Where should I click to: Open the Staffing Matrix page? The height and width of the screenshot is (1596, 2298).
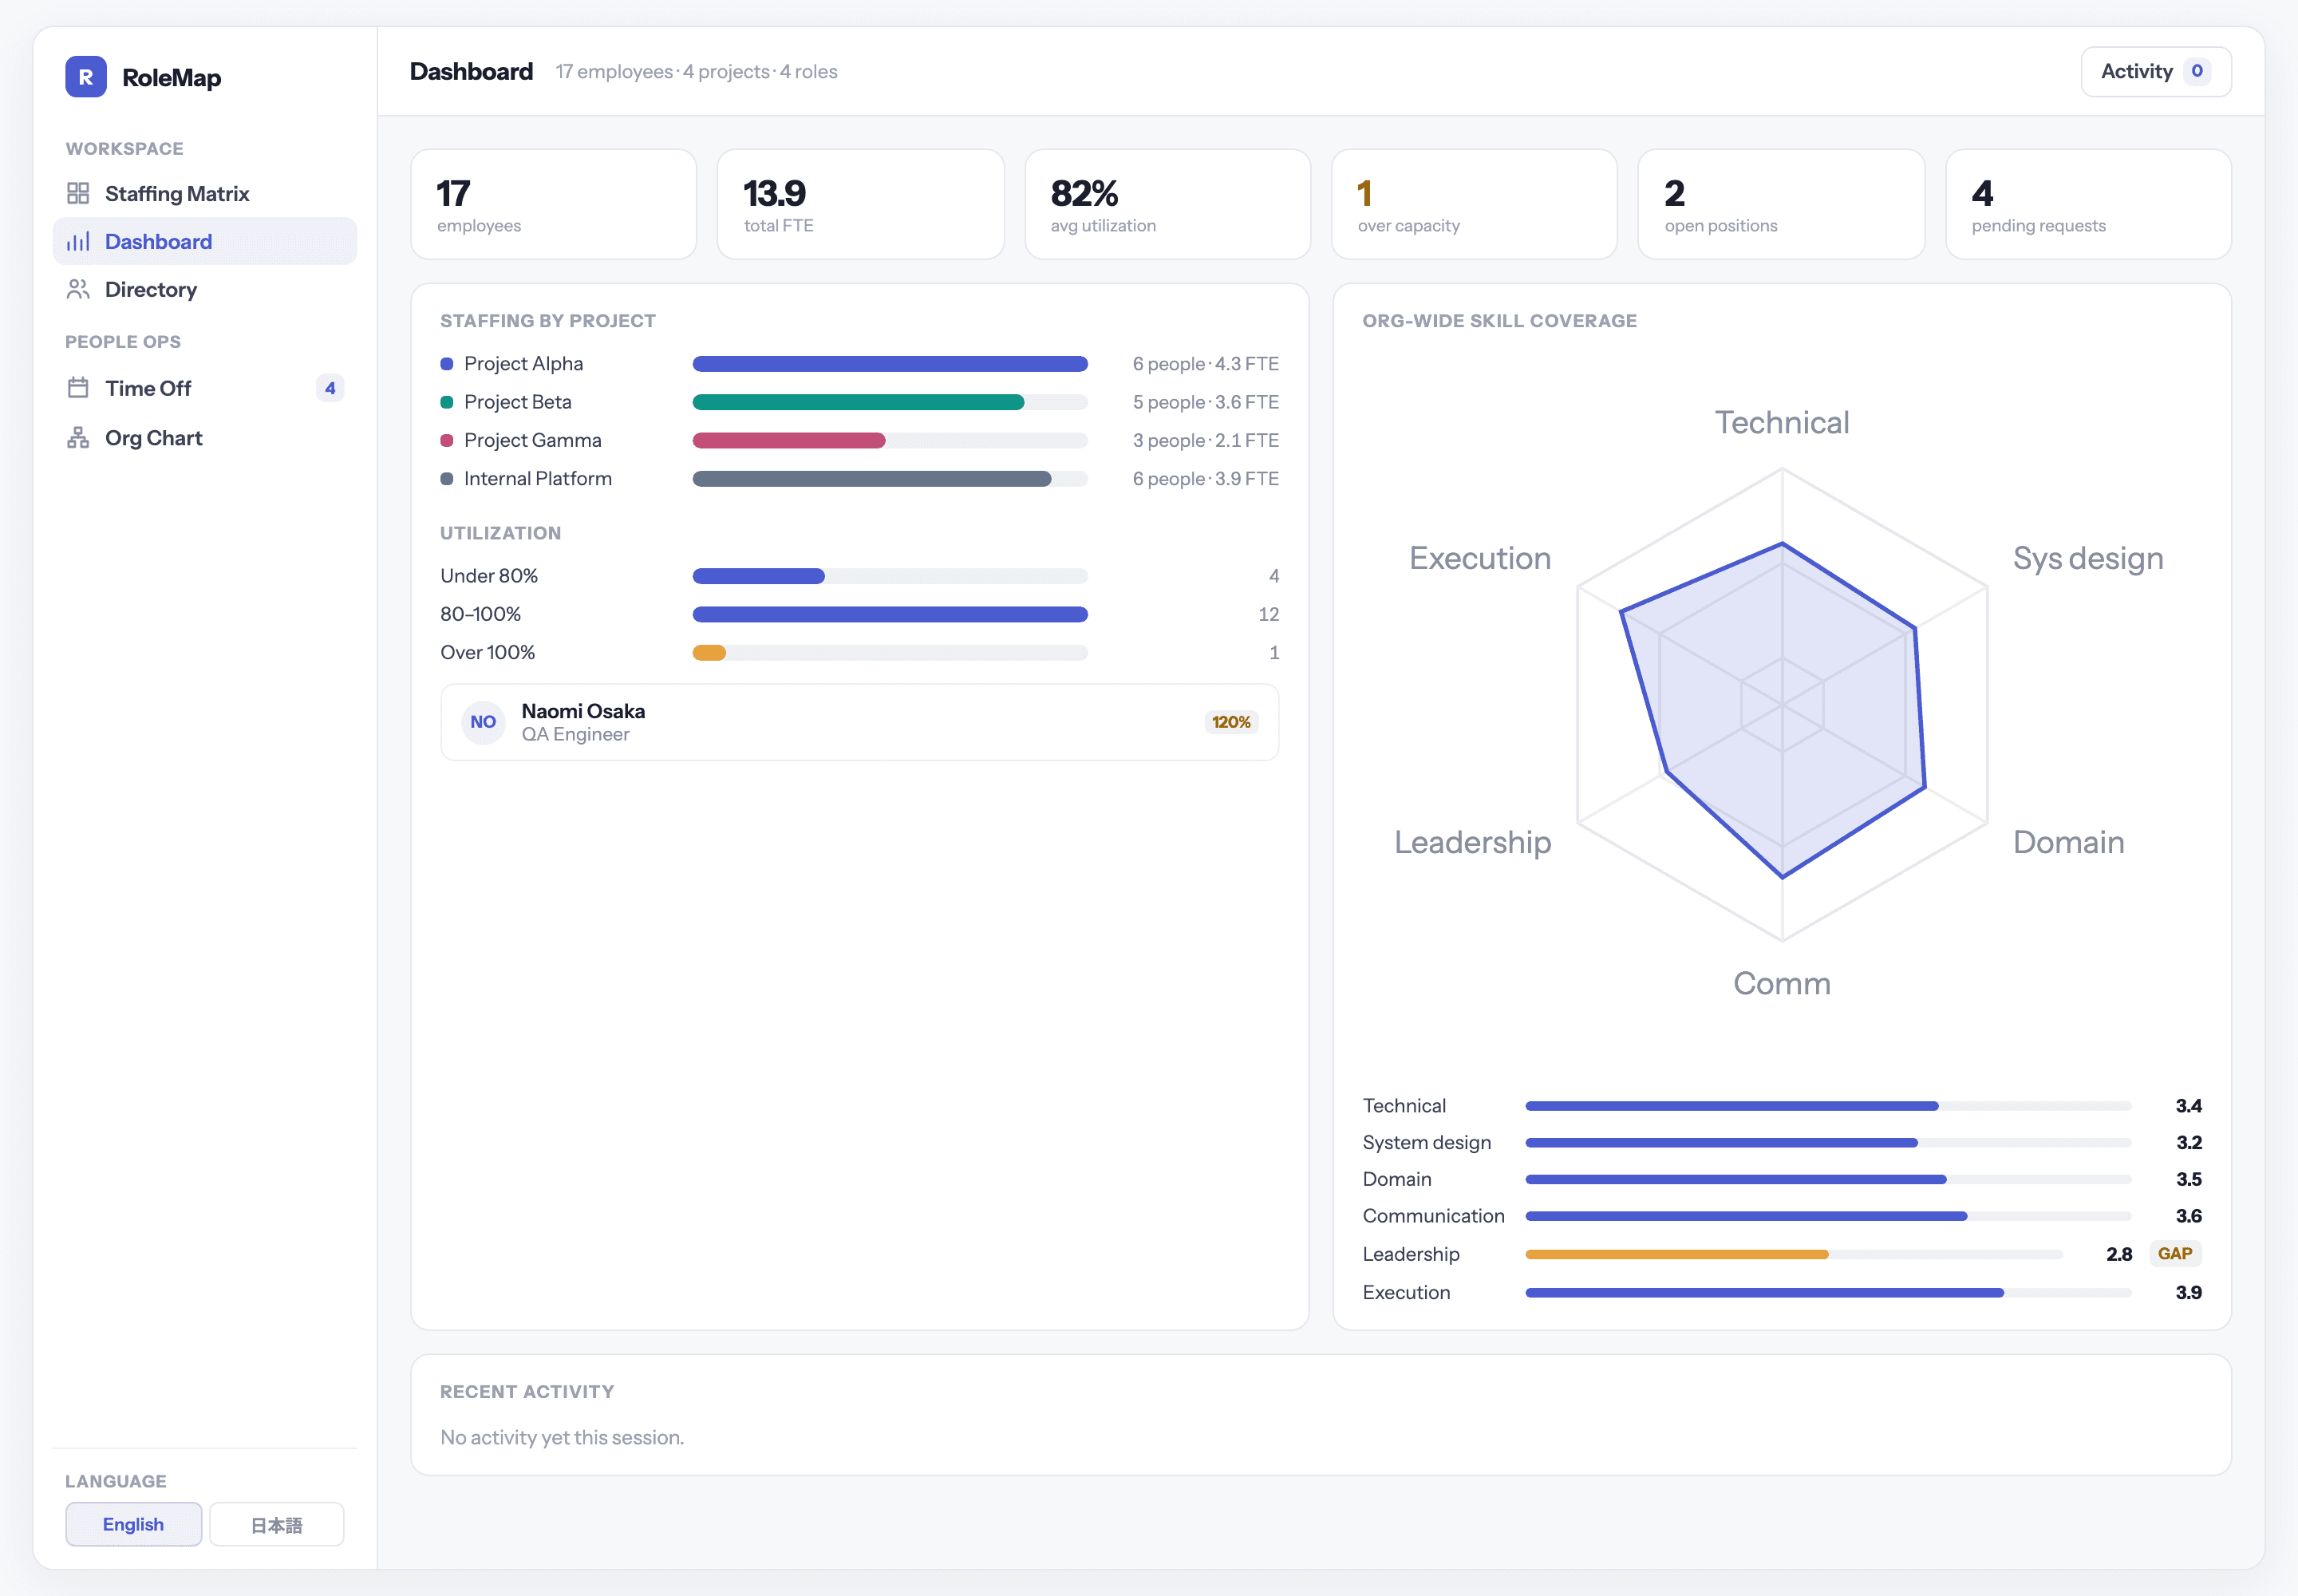[x=205, y=193]
